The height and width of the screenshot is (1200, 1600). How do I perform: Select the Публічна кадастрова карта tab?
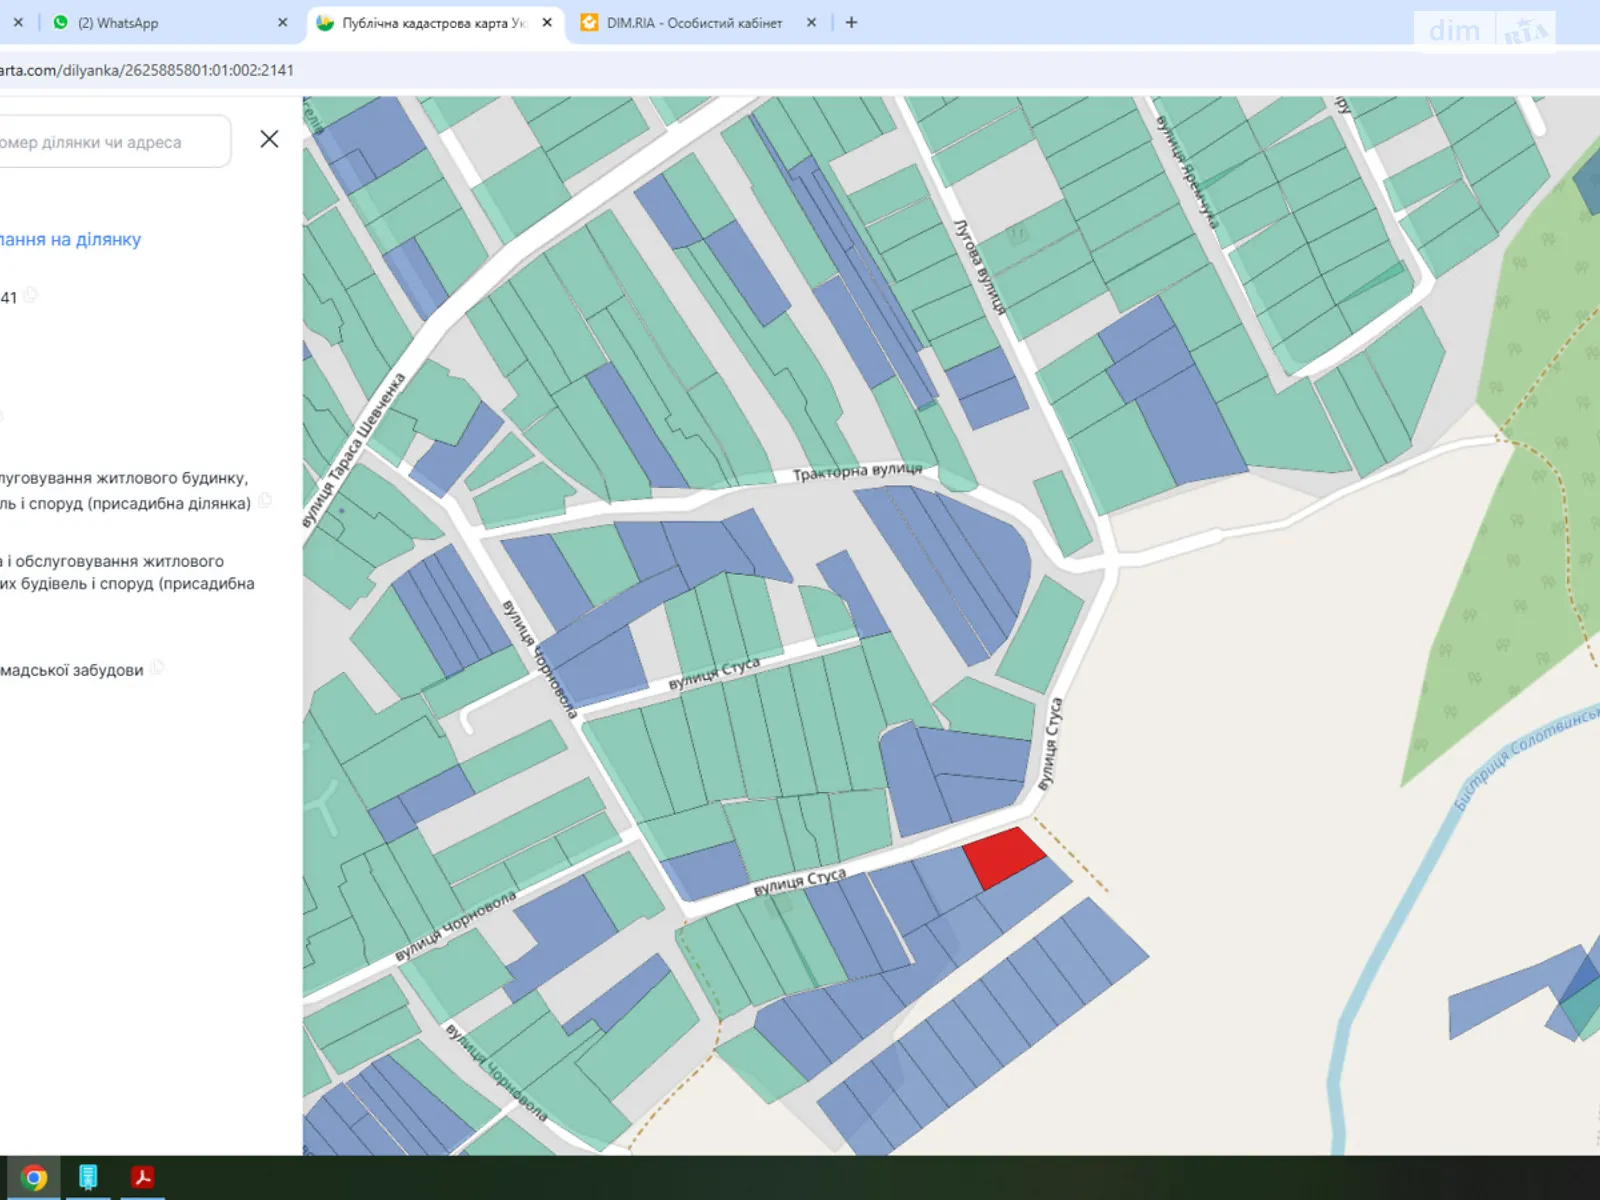tap(432, 22)
